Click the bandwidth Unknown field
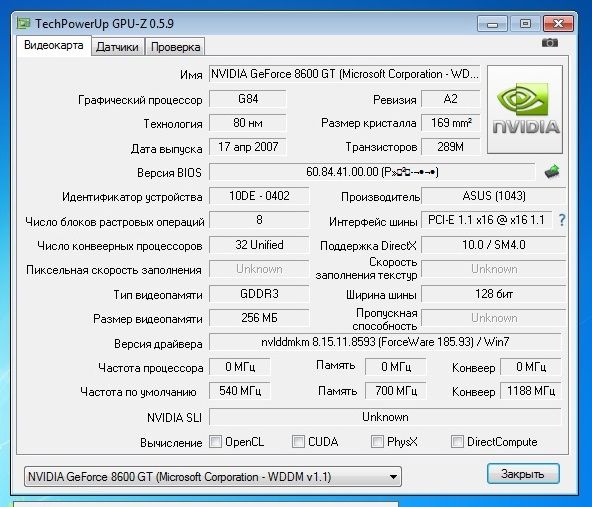The height and width of the screenshot is (507, 592). (x=493, y=318)
